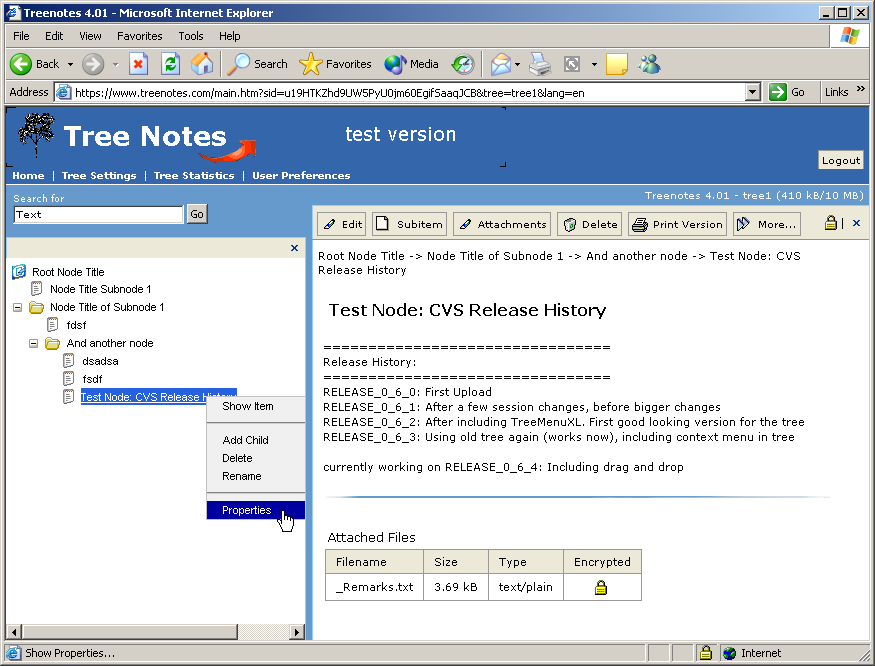Image resolution: width=875 pixels, height=666 pixels.
Task: Click the Internet zone globe in status bar
Action: click(729, 653)
